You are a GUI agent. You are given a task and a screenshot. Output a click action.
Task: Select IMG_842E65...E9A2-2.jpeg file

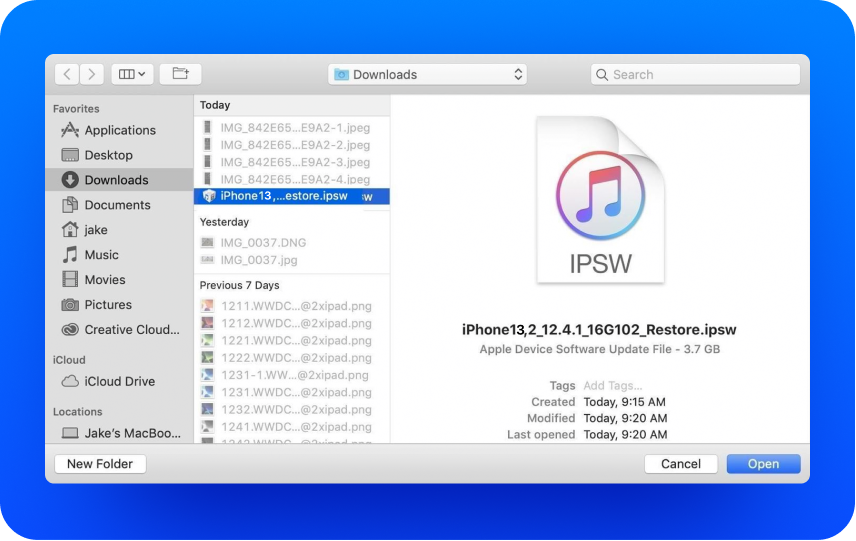292,145
